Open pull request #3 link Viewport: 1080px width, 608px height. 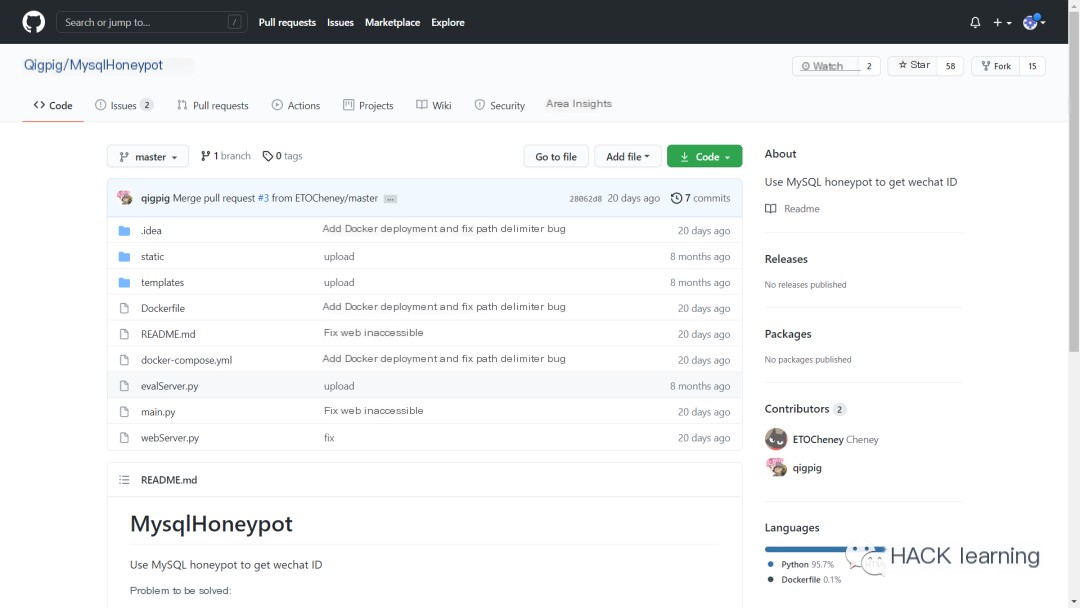tap(263, 198)
